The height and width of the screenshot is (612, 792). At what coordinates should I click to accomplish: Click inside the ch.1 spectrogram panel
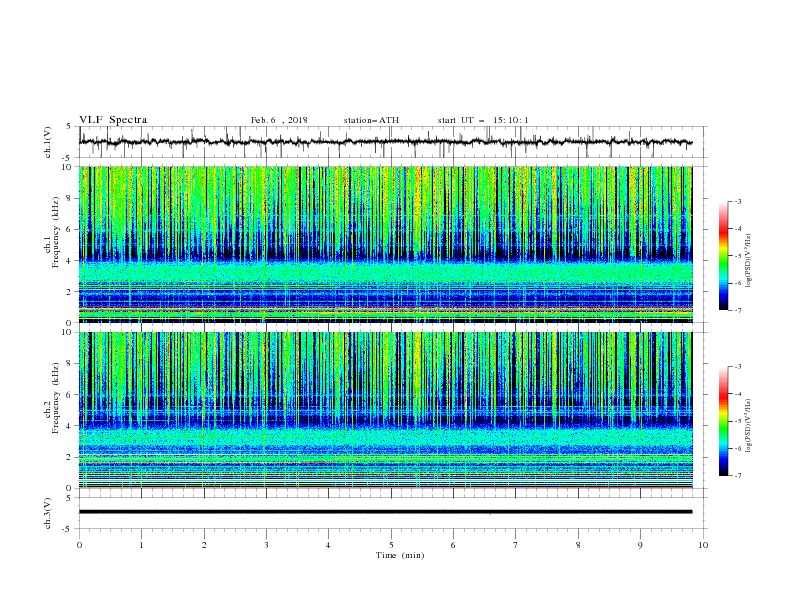pos(385,244)
